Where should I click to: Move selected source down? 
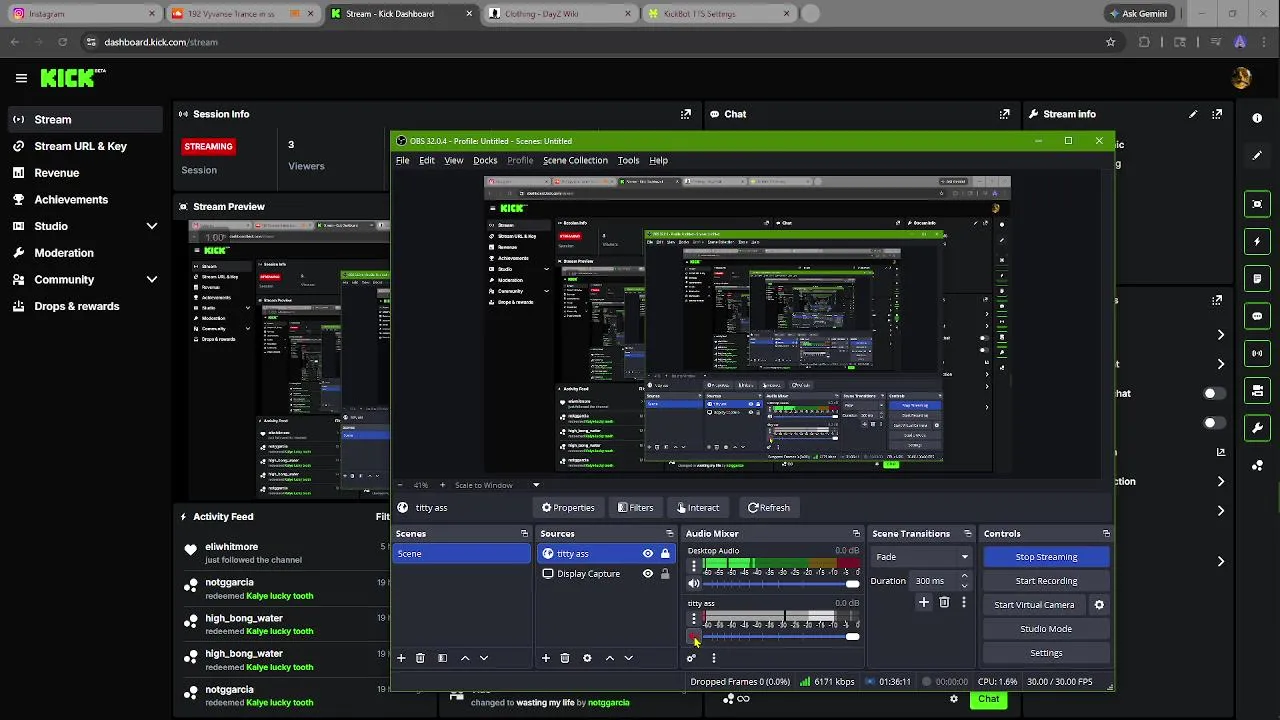(x=628, y=658)
